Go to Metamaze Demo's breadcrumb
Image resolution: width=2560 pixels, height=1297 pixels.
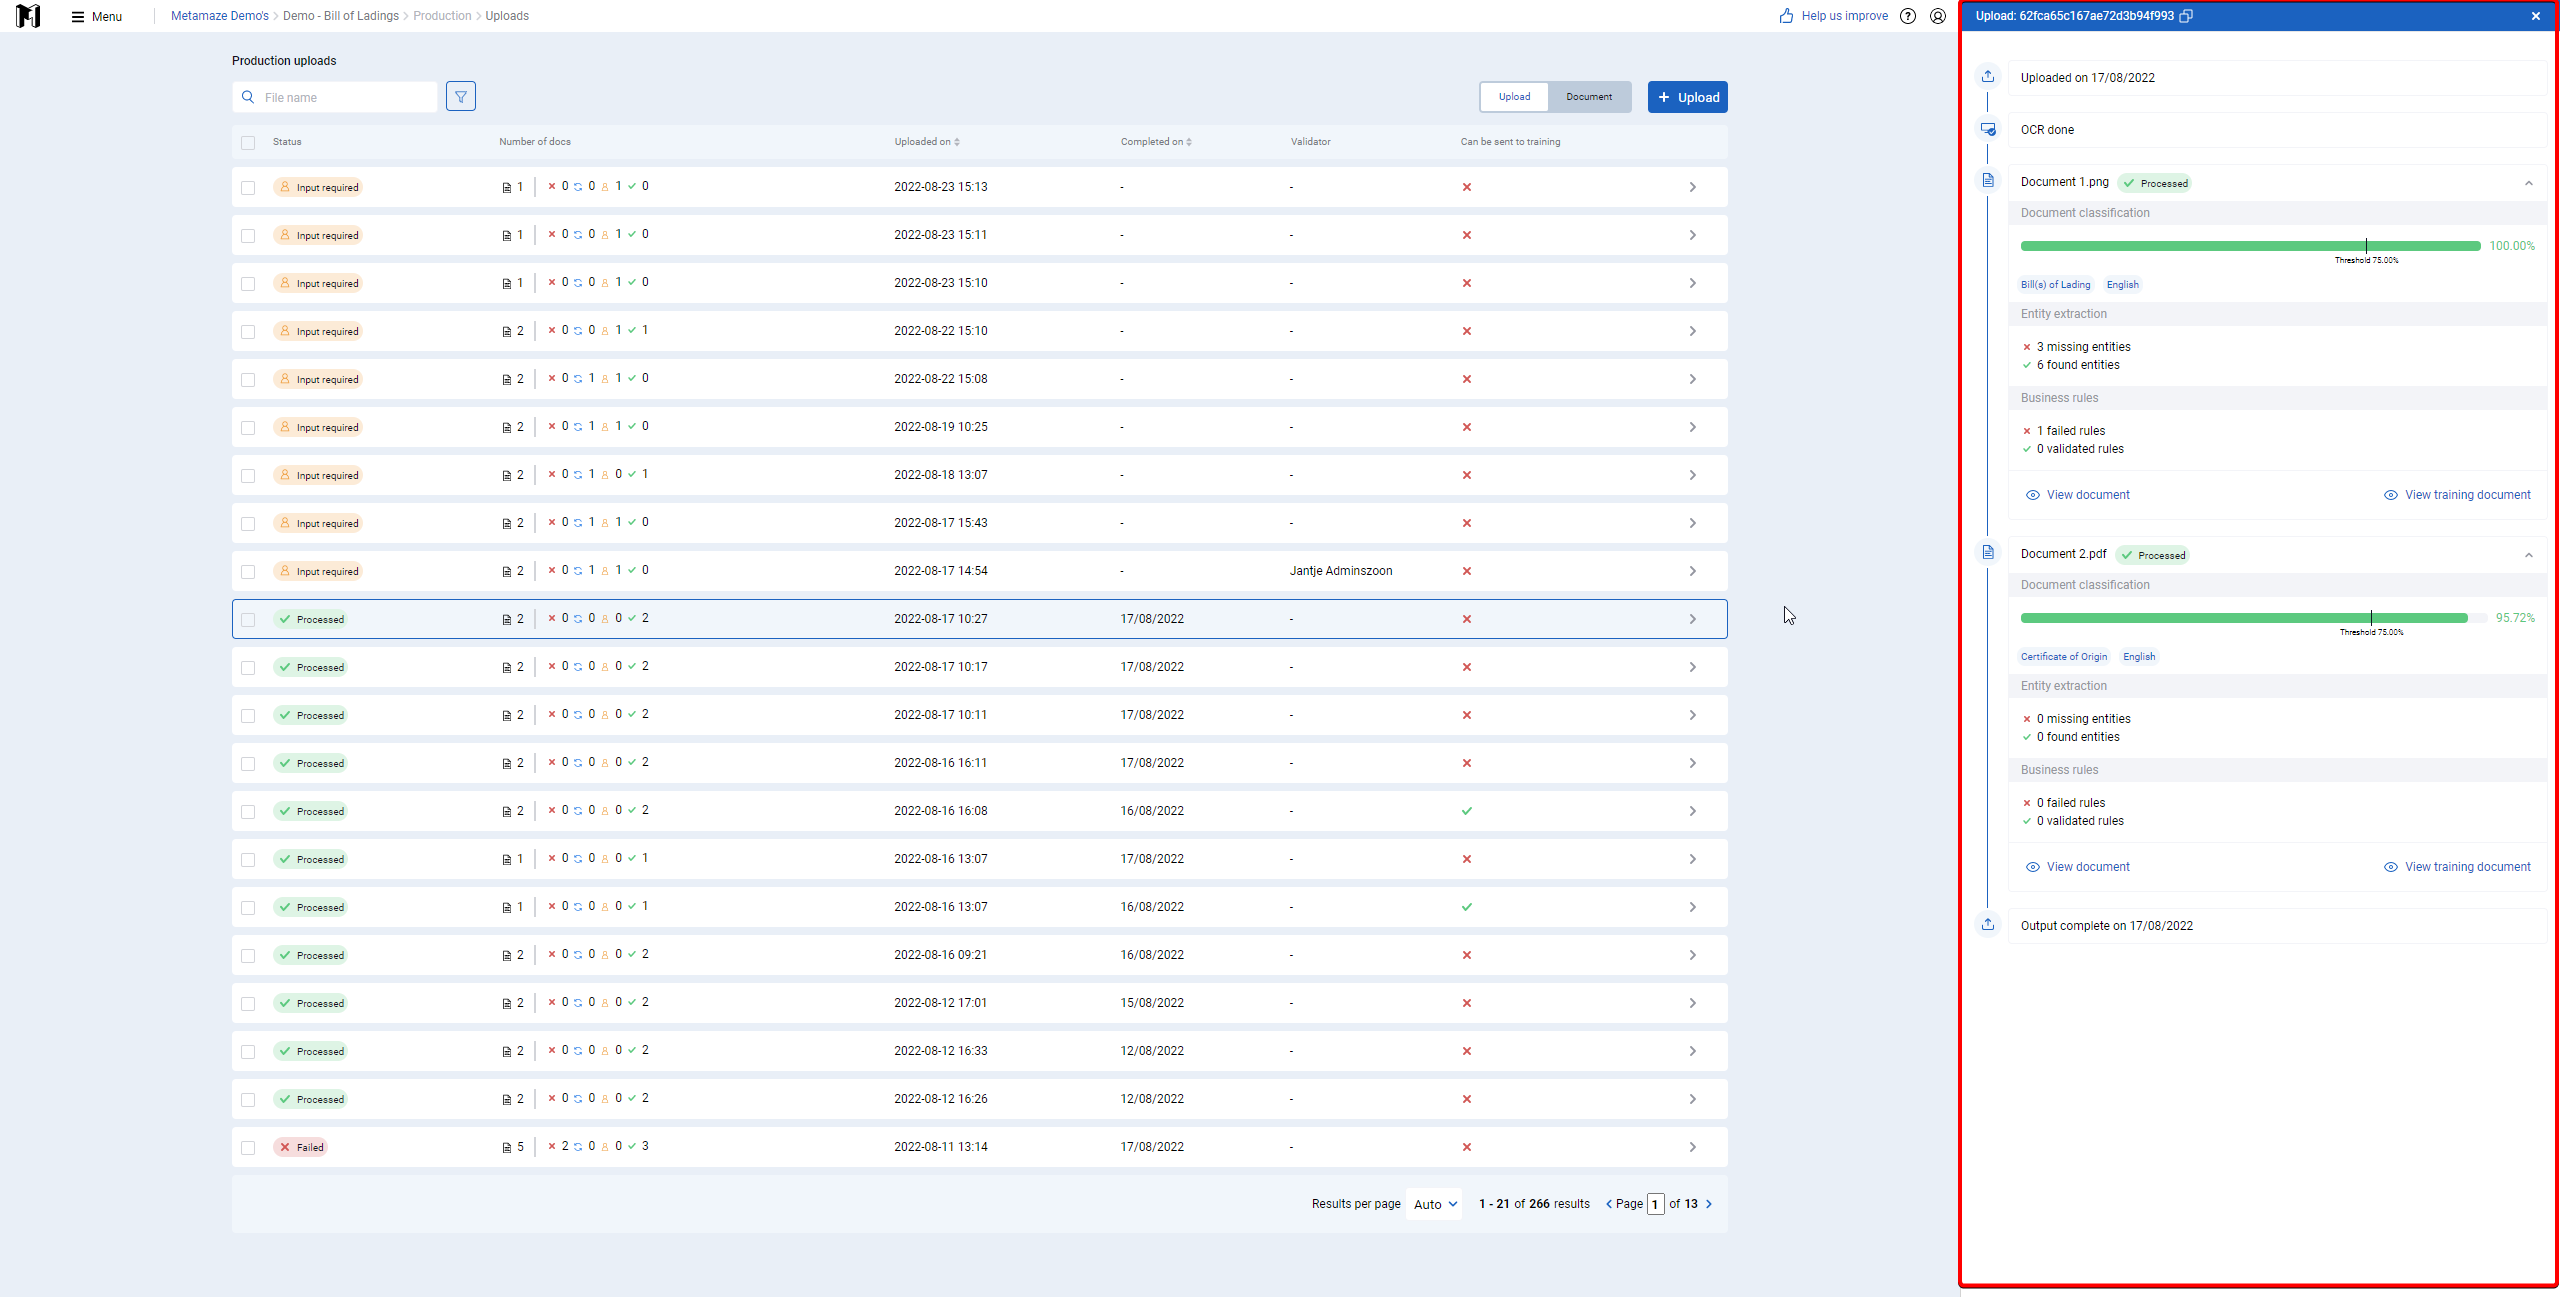click(220, 16)
